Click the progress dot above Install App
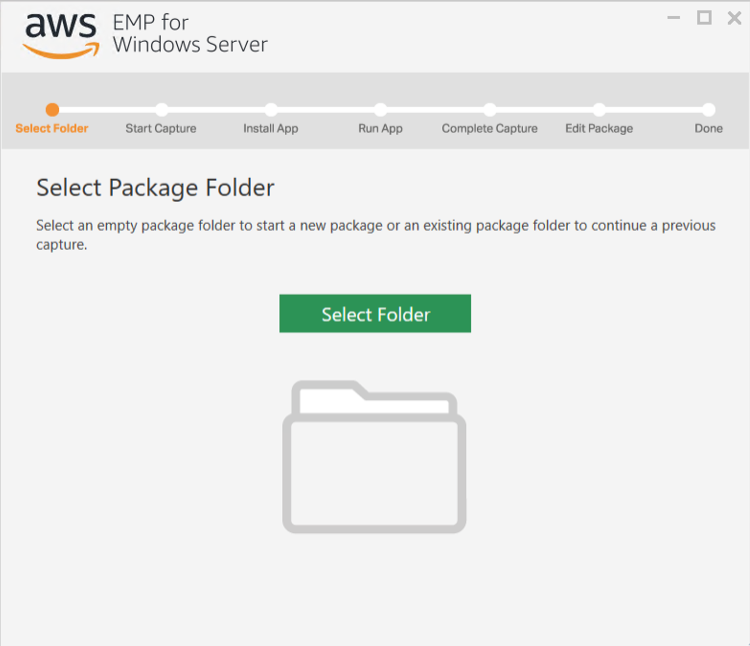 [x=271, y=109]
